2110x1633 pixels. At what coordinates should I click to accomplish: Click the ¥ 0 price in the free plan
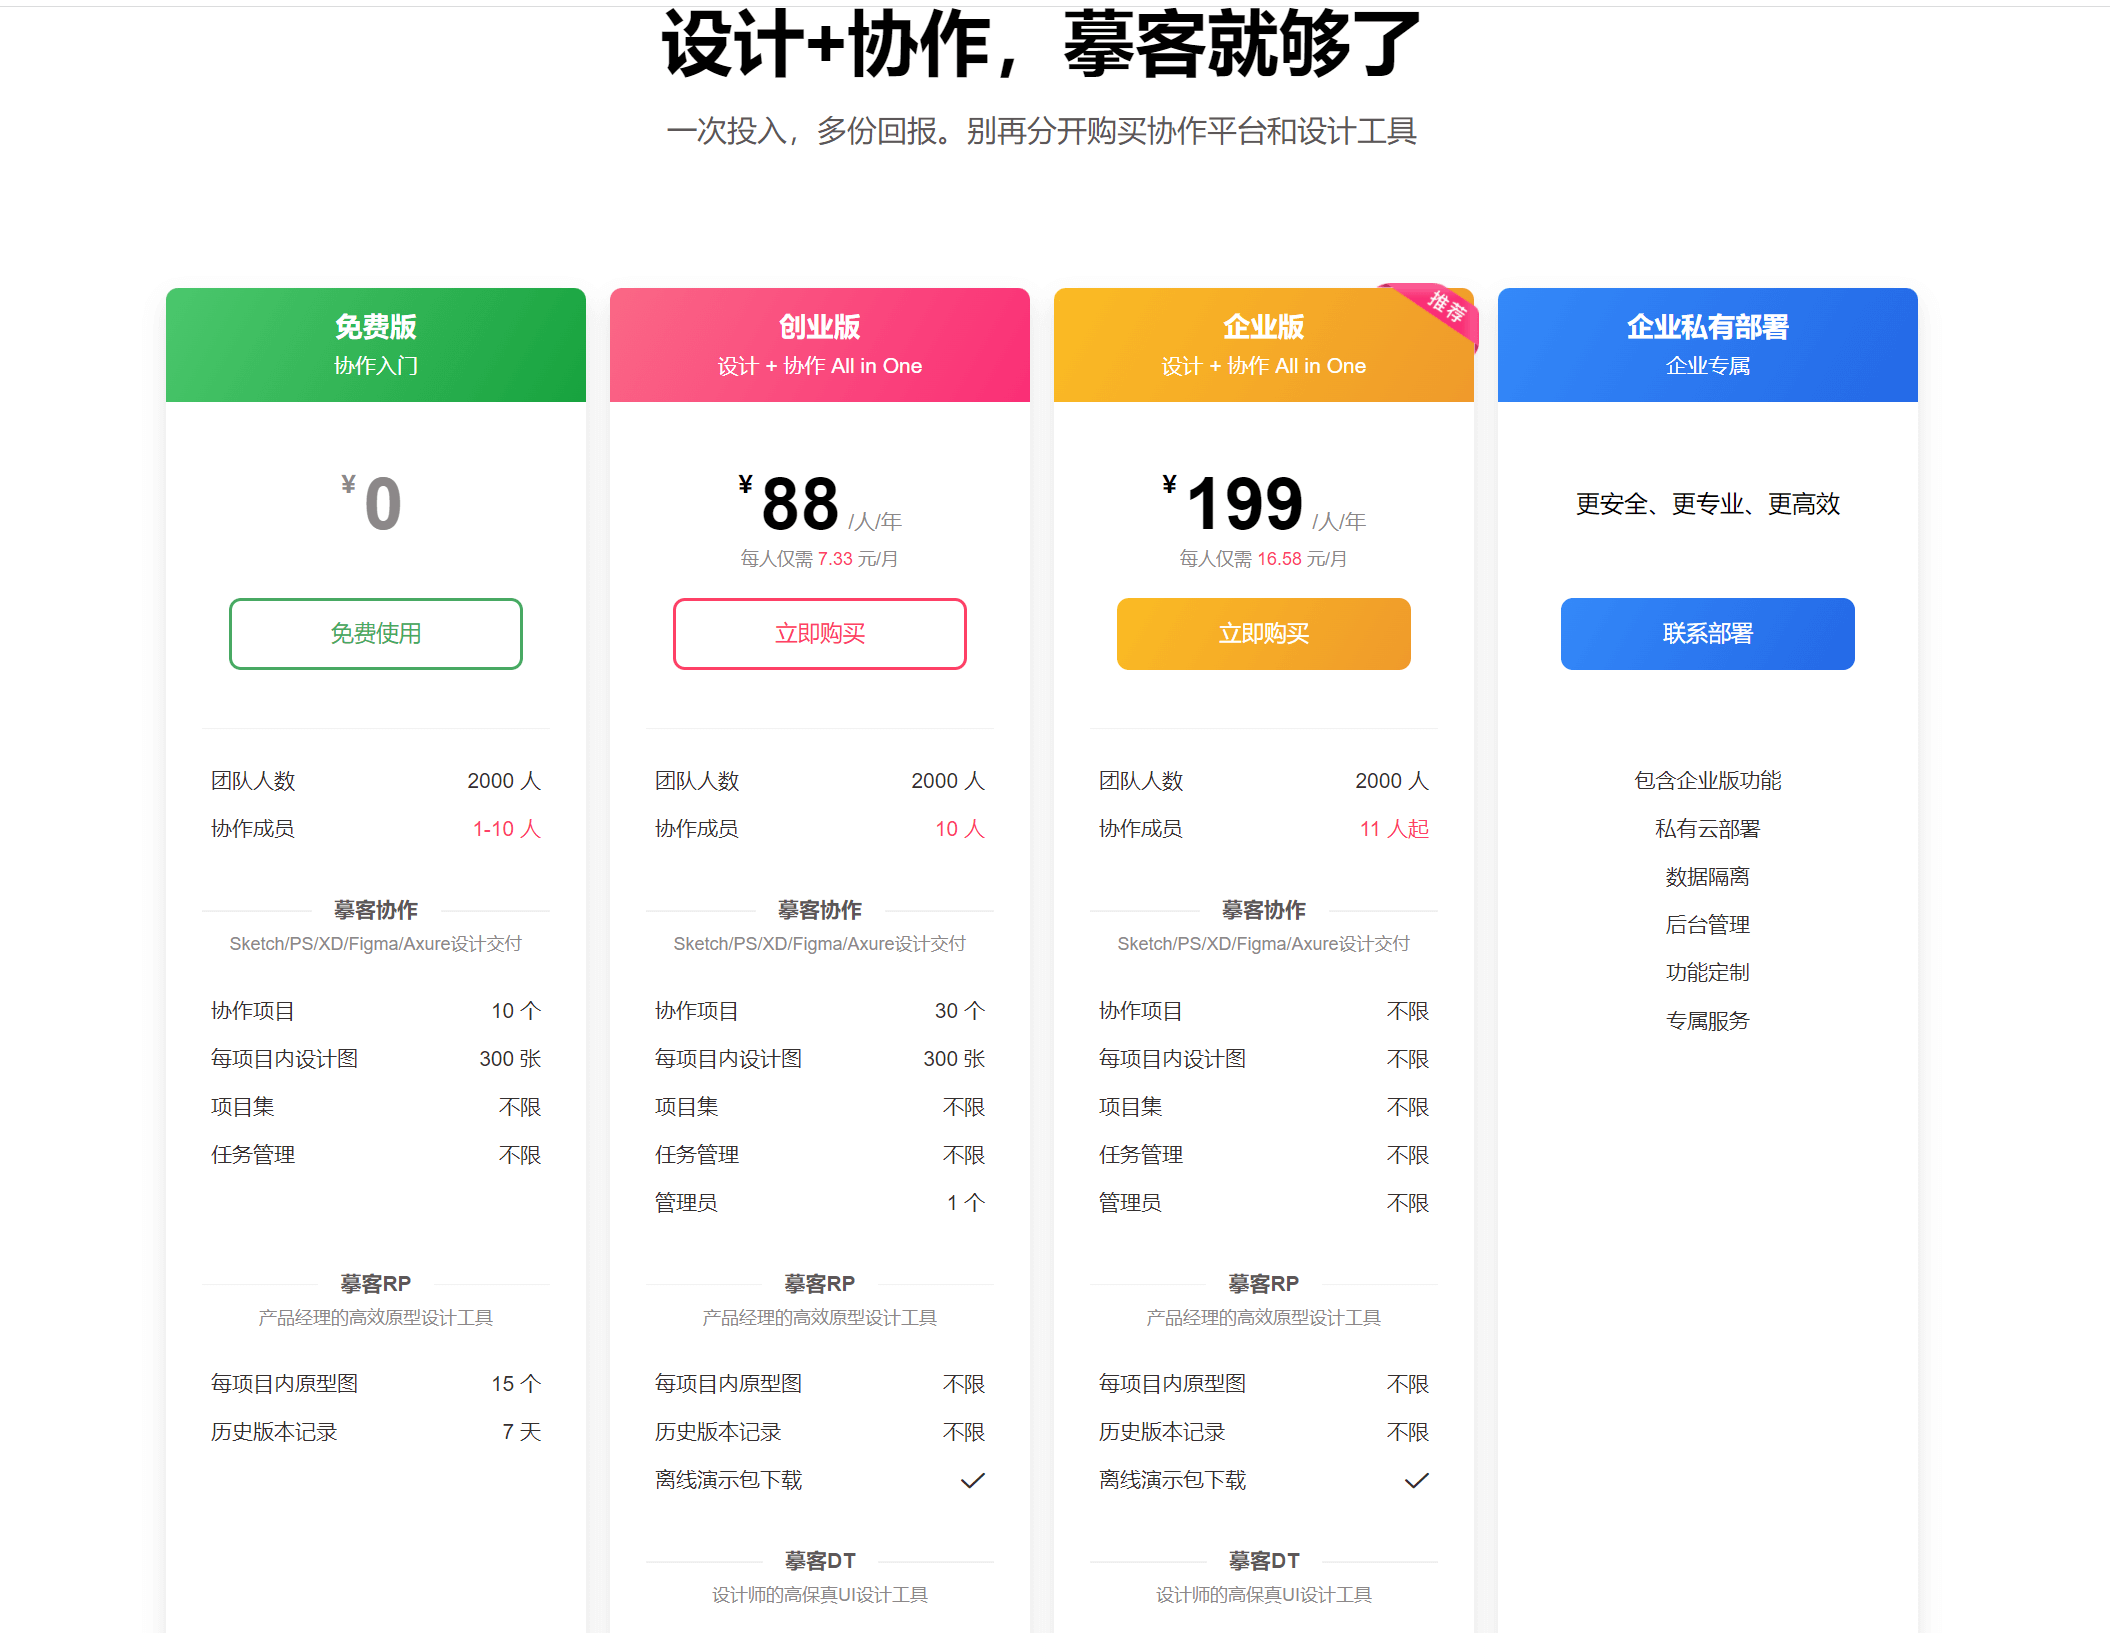pyautogui.click(x=372, y=503)
